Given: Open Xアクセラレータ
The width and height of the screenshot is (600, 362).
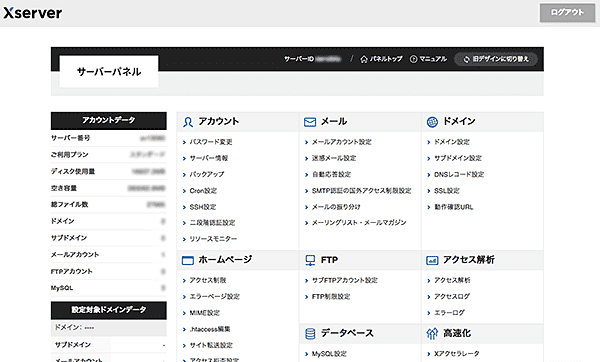Looking at the screenshot, I should click(x=456, y=354).
